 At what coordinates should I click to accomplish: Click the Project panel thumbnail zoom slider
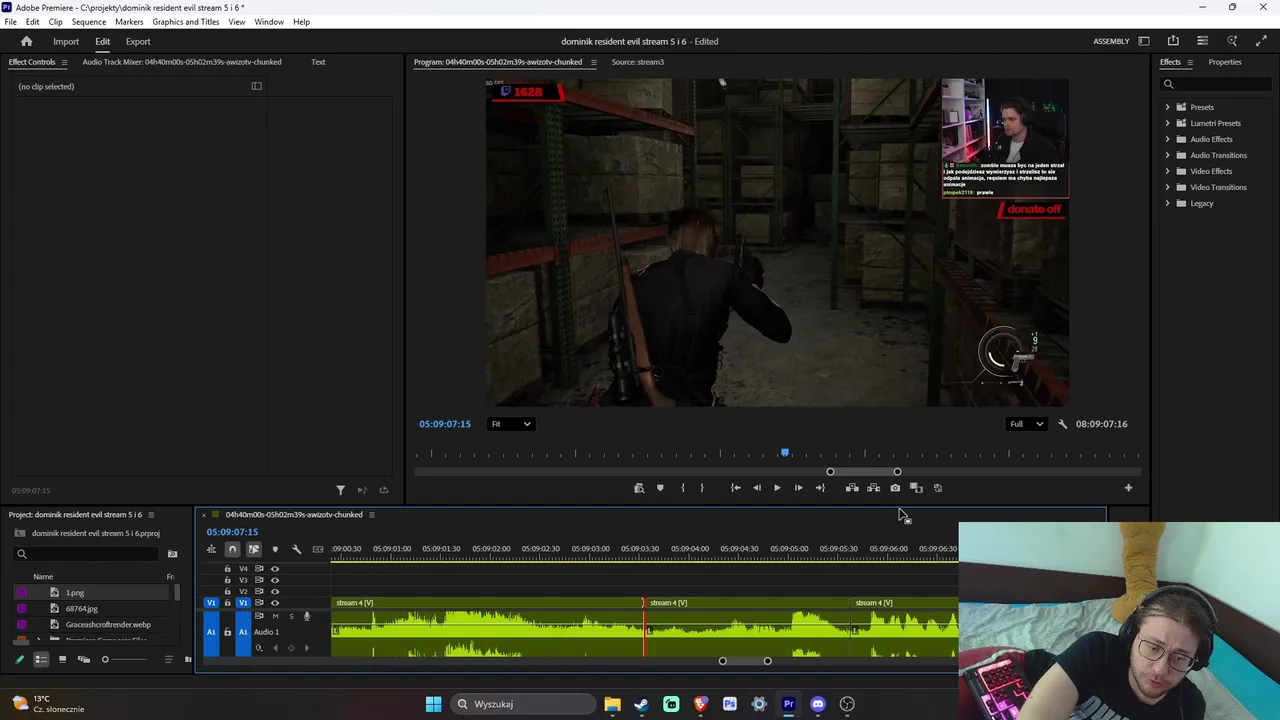(x=105, y=659)
